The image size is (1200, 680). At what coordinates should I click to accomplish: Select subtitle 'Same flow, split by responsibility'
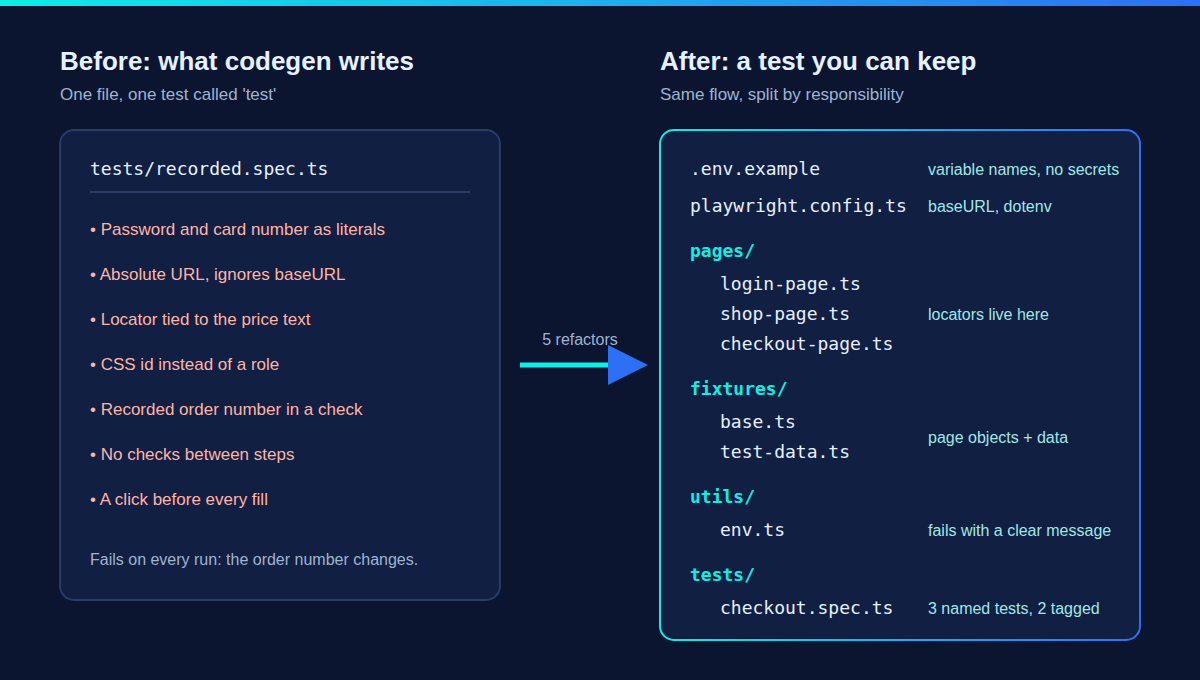782,94
